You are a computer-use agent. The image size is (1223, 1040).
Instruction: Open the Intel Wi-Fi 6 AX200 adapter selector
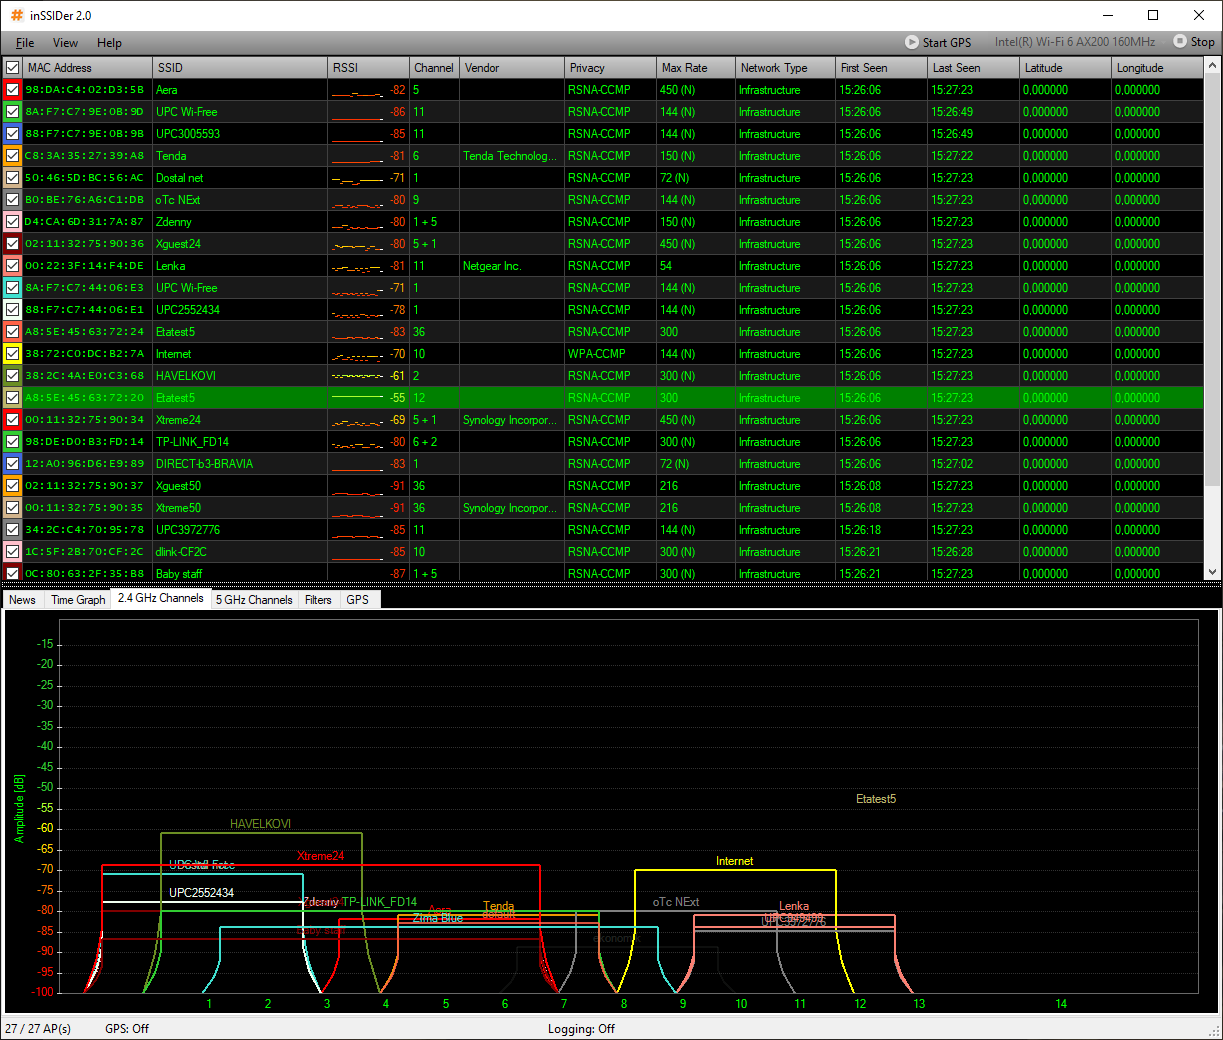tap(1074, 42)
